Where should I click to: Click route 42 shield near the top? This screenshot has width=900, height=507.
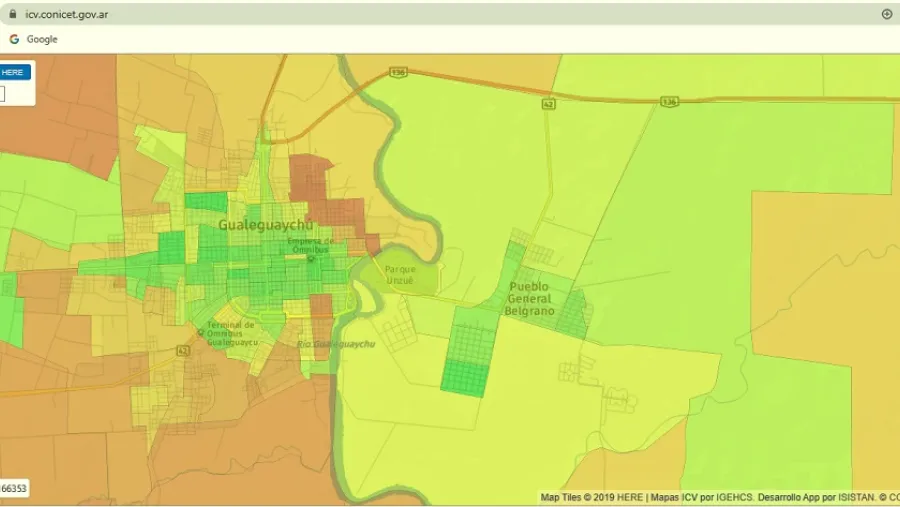point(548,103)
